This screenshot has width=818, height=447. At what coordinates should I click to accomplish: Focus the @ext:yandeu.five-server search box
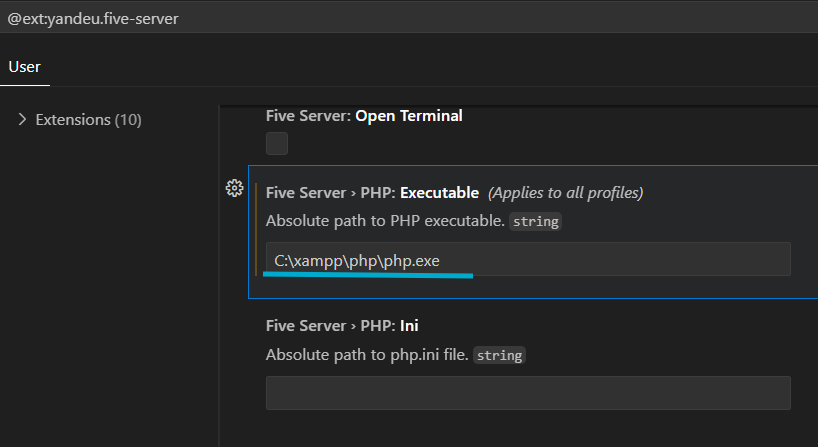coord(409,18)
